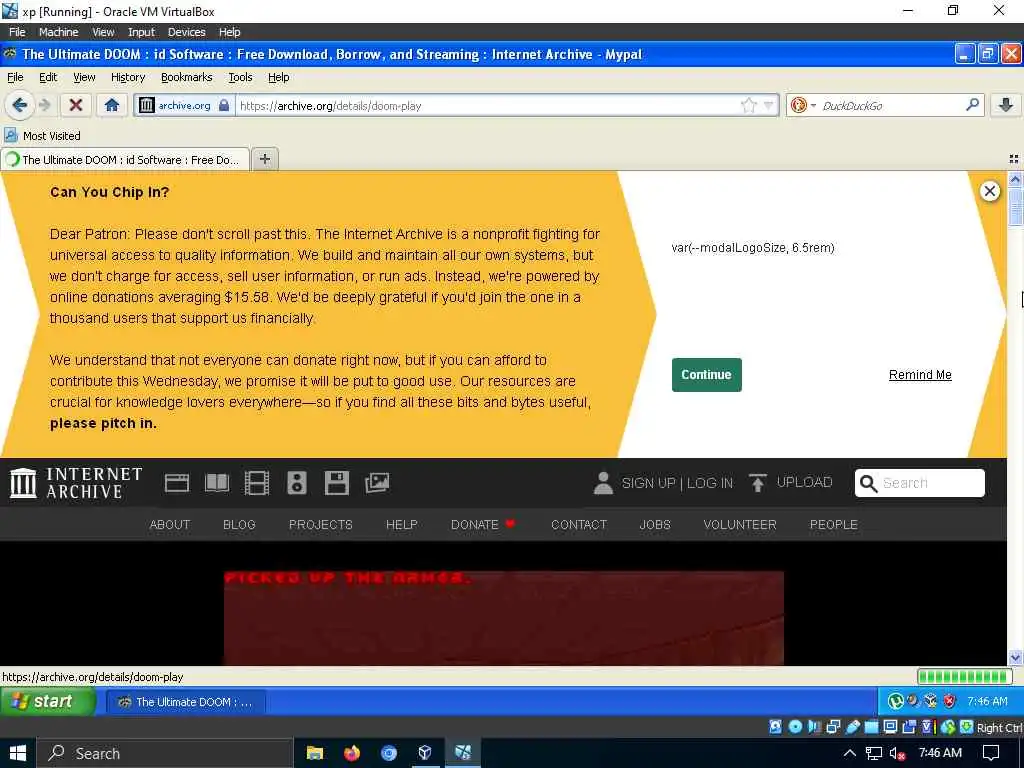This screenshot has height=768, width=1024.
Task: Open the VOLUNTEER navigation link
Action: (x=739, y=524)
